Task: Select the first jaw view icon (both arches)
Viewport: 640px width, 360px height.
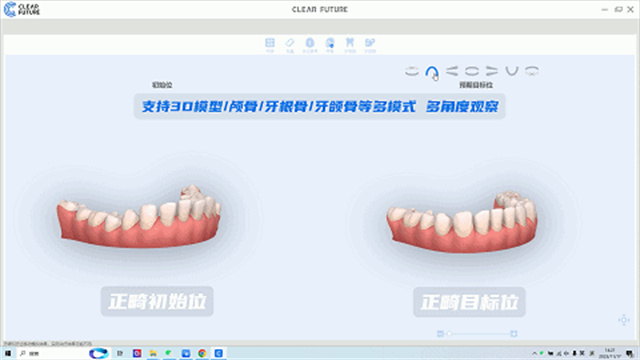Action: [x=412, y=71]
